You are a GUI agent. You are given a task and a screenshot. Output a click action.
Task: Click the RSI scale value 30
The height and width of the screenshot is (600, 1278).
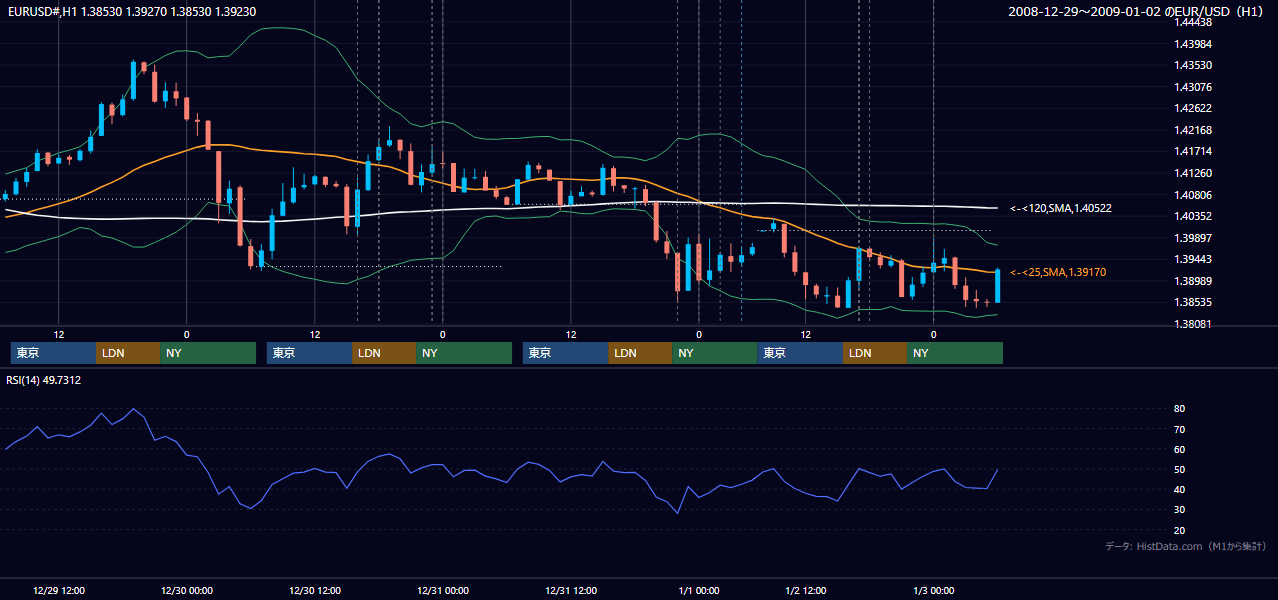click(1180, 509)
